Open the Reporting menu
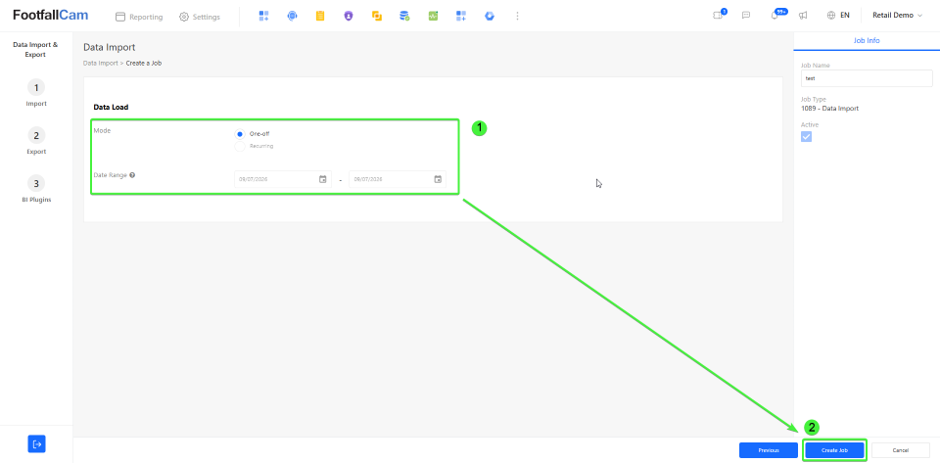 click(x=139, y=17)
